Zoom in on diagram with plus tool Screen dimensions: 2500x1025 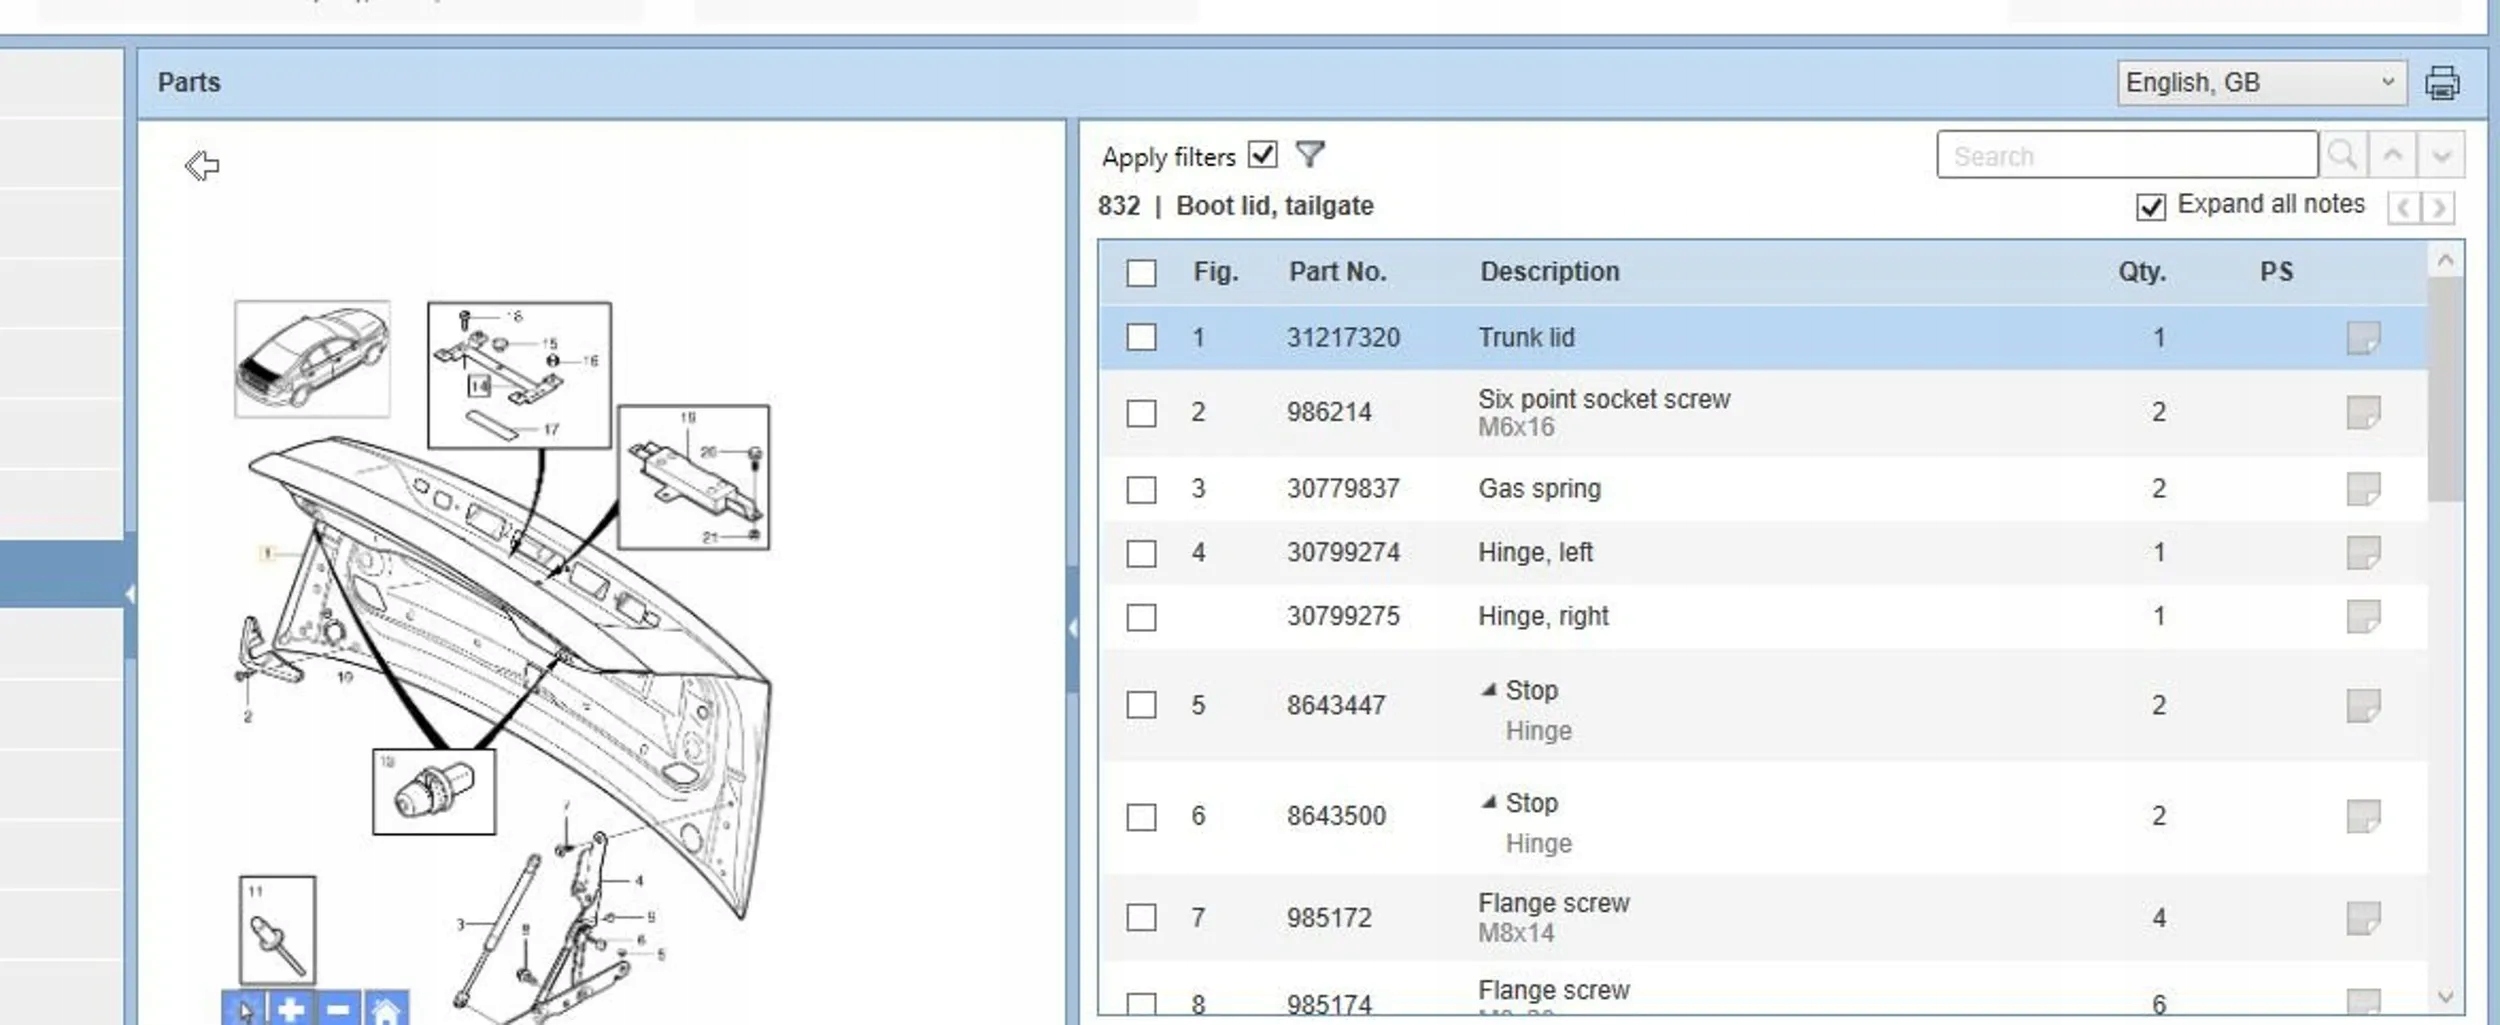(291, 1008)
